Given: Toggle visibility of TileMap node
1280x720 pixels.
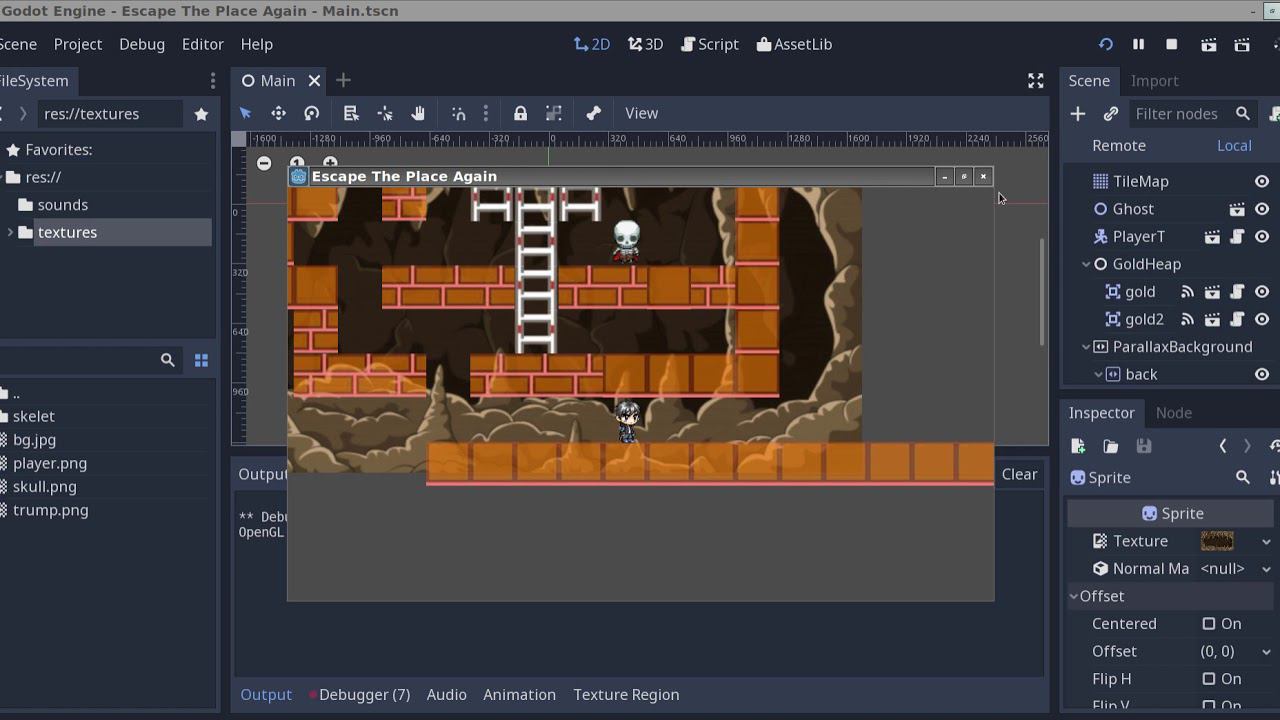Looking at the screenshot, I should [1262, 181].
